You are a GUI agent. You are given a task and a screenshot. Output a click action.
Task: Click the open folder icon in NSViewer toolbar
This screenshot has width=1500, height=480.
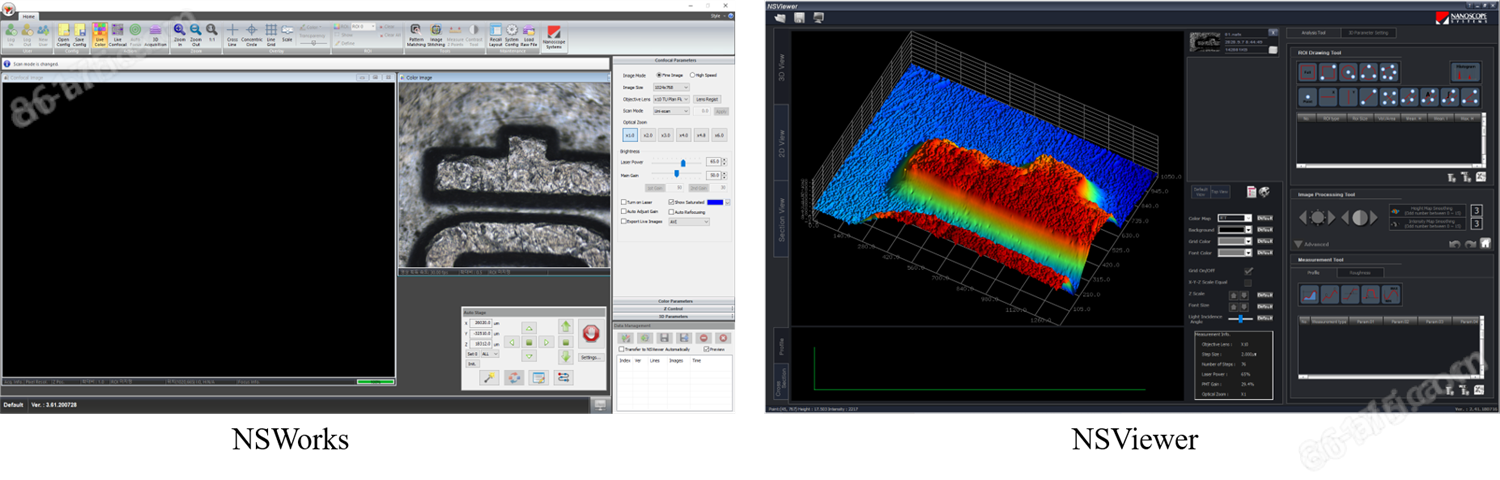tap(780, 18)
